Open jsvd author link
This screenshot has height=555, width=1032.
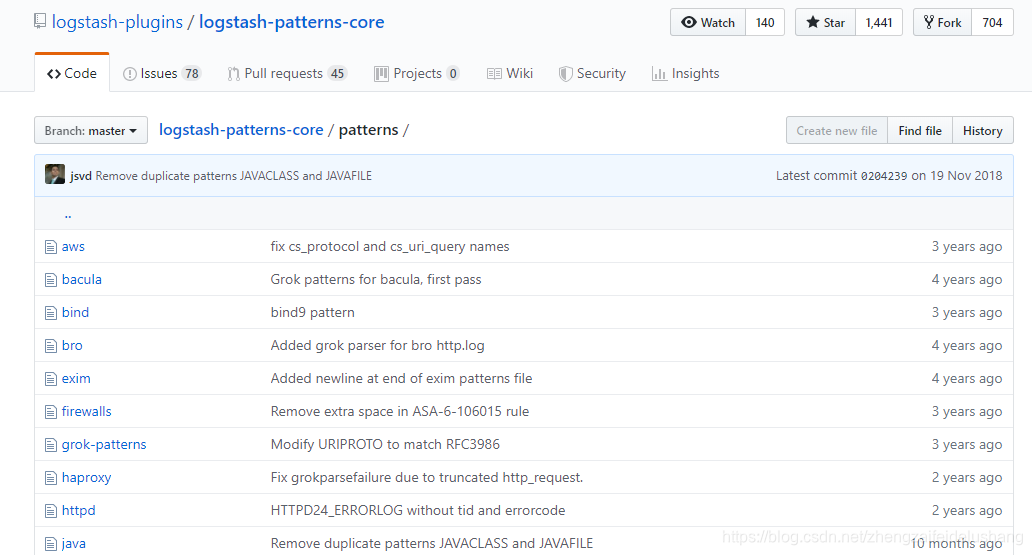(x=81, y=176)
